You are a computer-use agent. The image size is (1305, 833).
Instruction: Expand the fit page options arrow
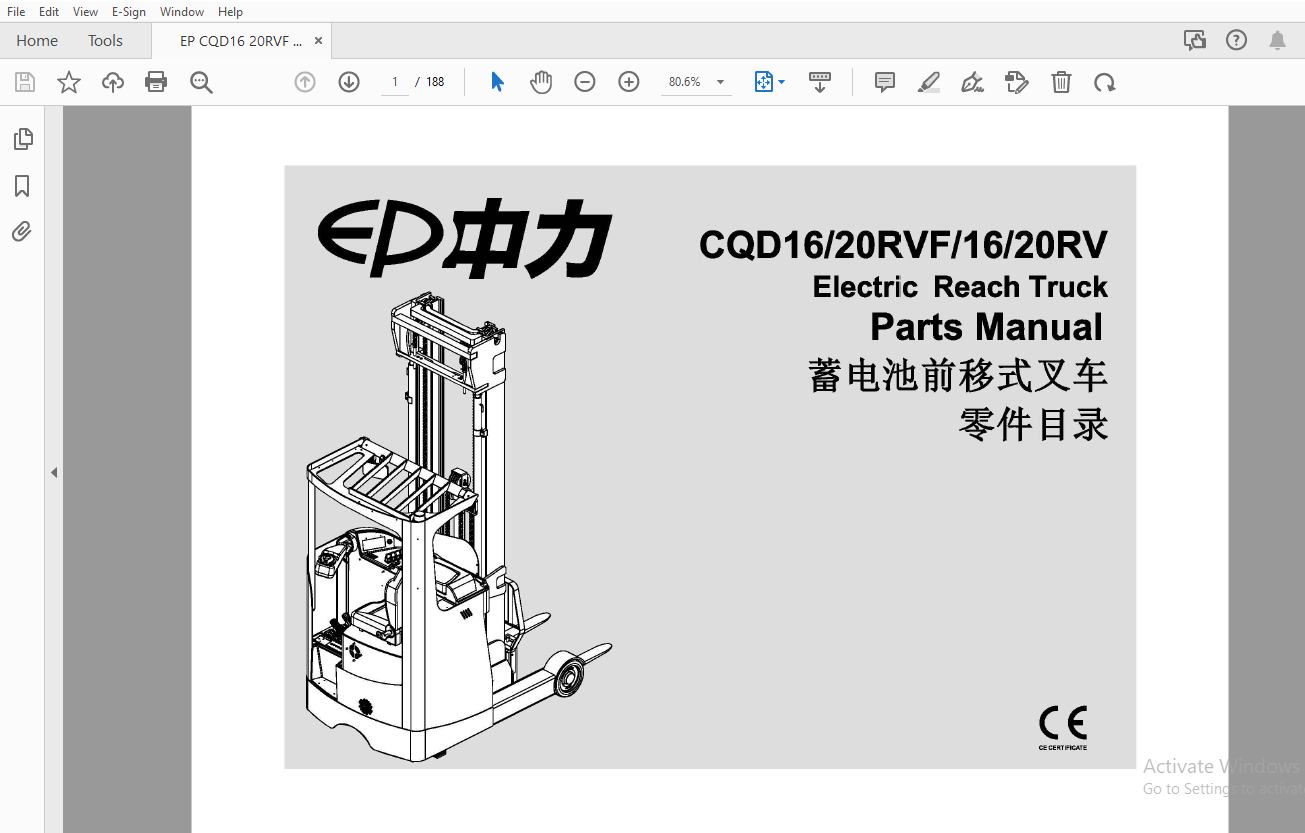click(781, 82)
